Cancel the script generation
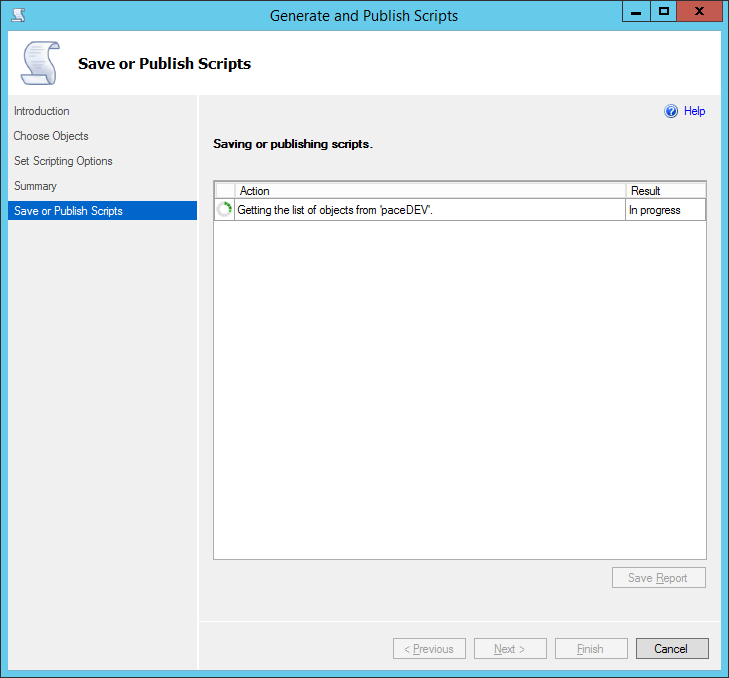The image size is (729, 678). (671, 649)
